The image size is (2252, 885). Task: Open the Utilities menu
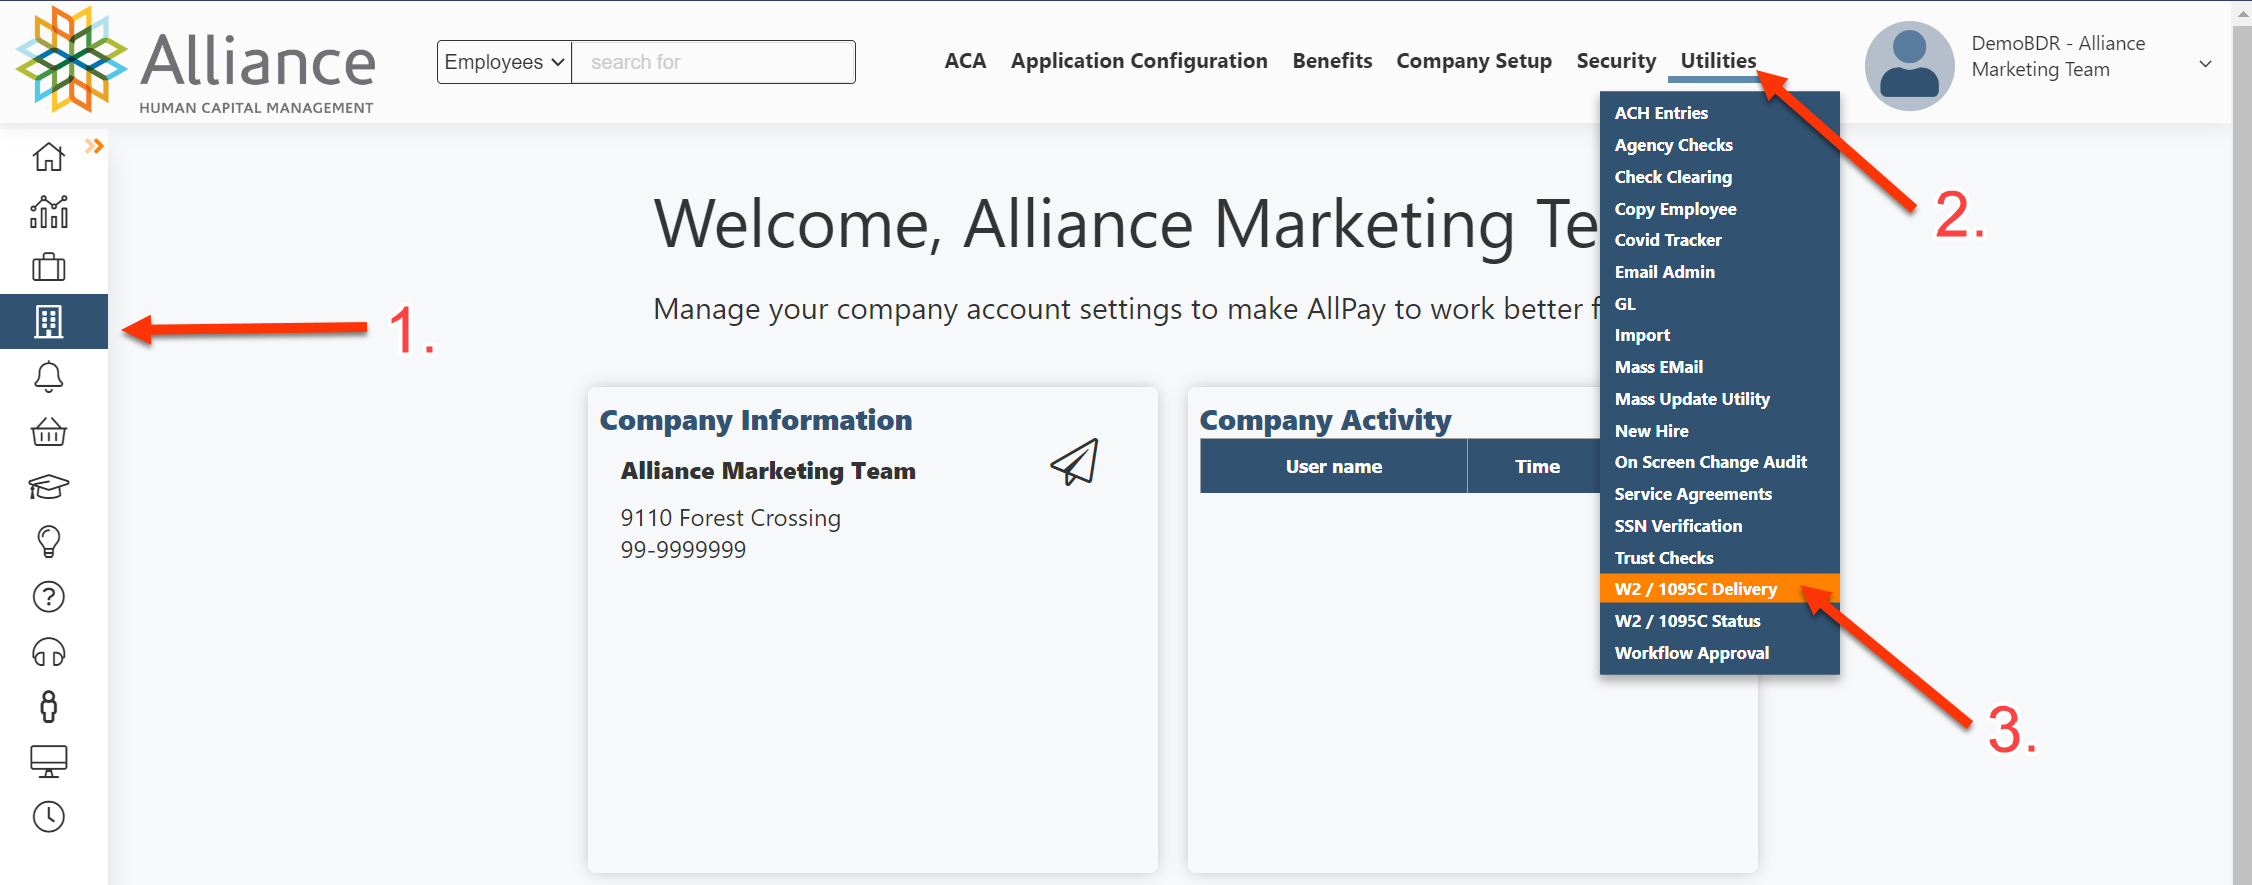click(x=1718, y=61)
